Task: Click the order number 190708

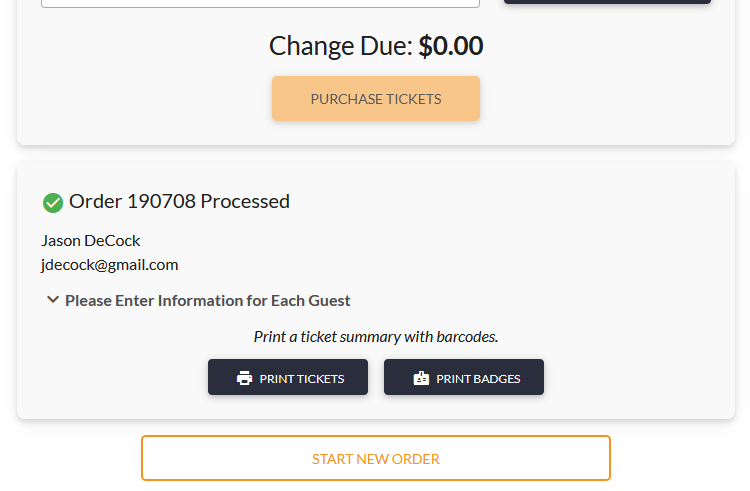Action: tap(161, 201)
